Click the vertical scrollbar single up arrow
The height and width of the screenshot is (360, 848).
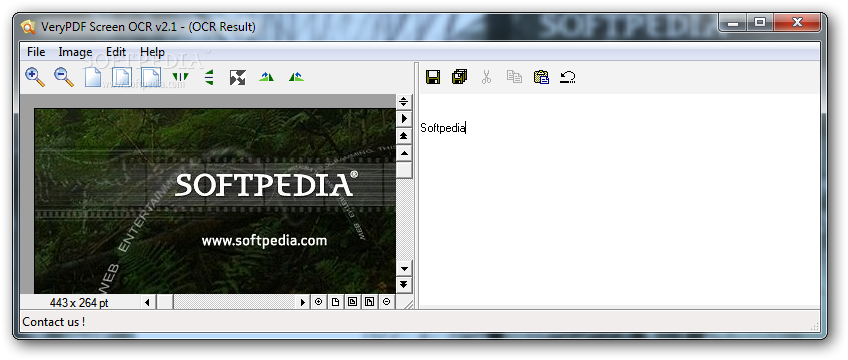pos(404,153)
